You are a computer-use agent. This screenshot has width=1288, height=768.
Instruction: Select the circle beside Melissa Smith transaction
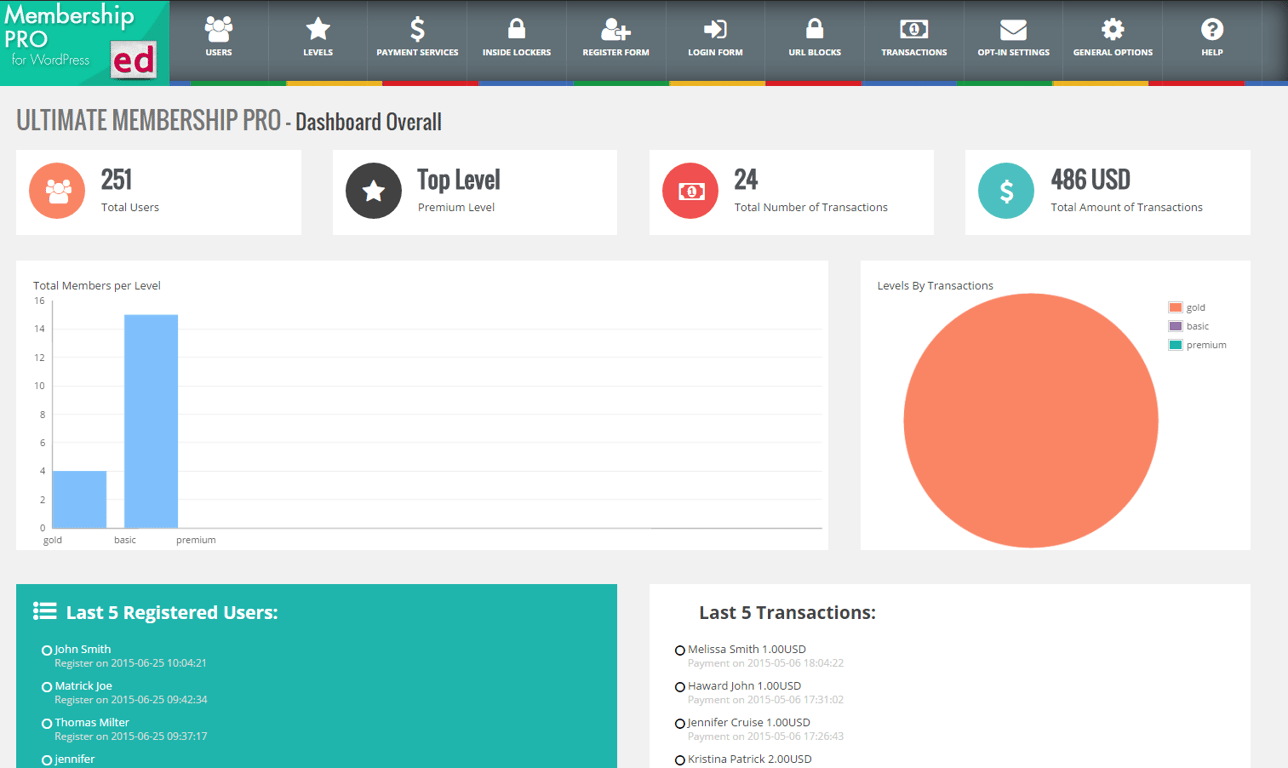(682, 649)
